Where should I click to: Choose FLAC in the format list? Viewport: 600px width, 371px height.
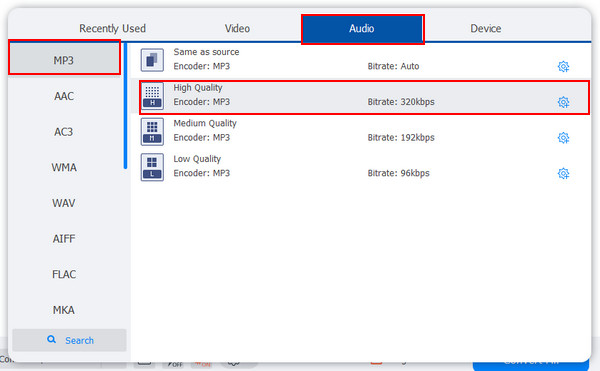[64, 274]
